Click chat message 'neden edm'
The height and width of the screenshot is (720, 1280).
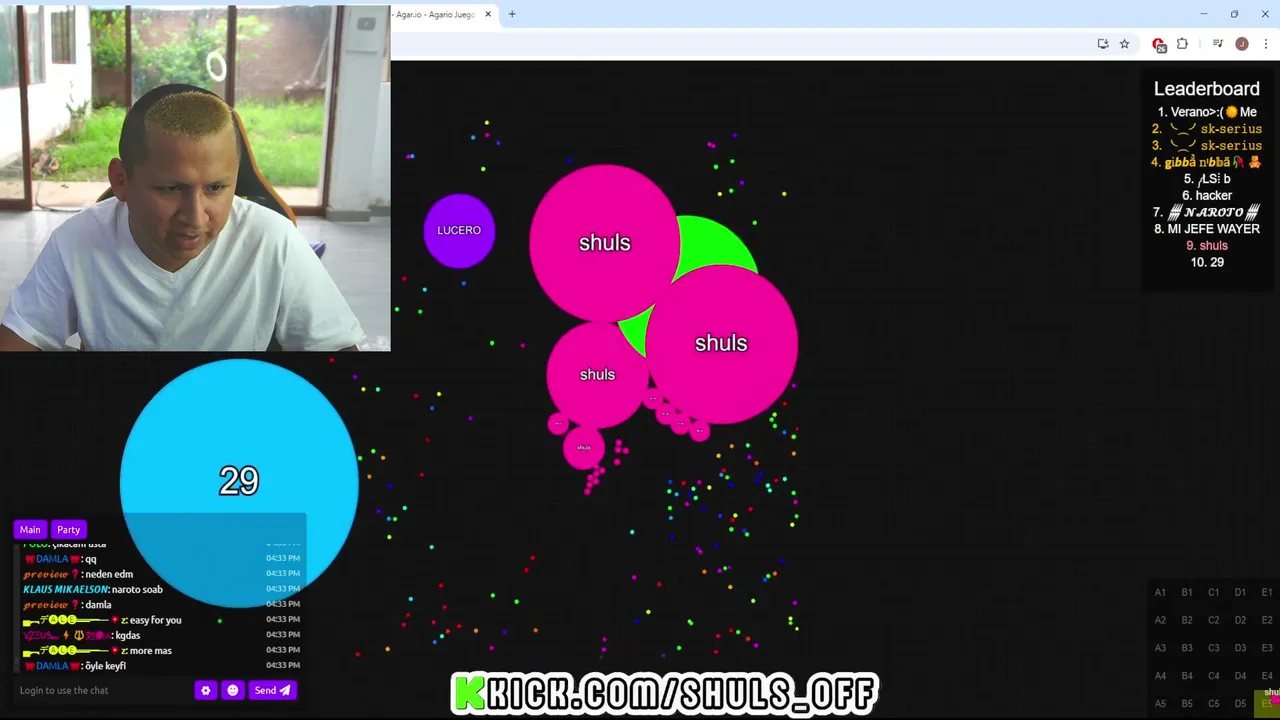tap(110, 574)
